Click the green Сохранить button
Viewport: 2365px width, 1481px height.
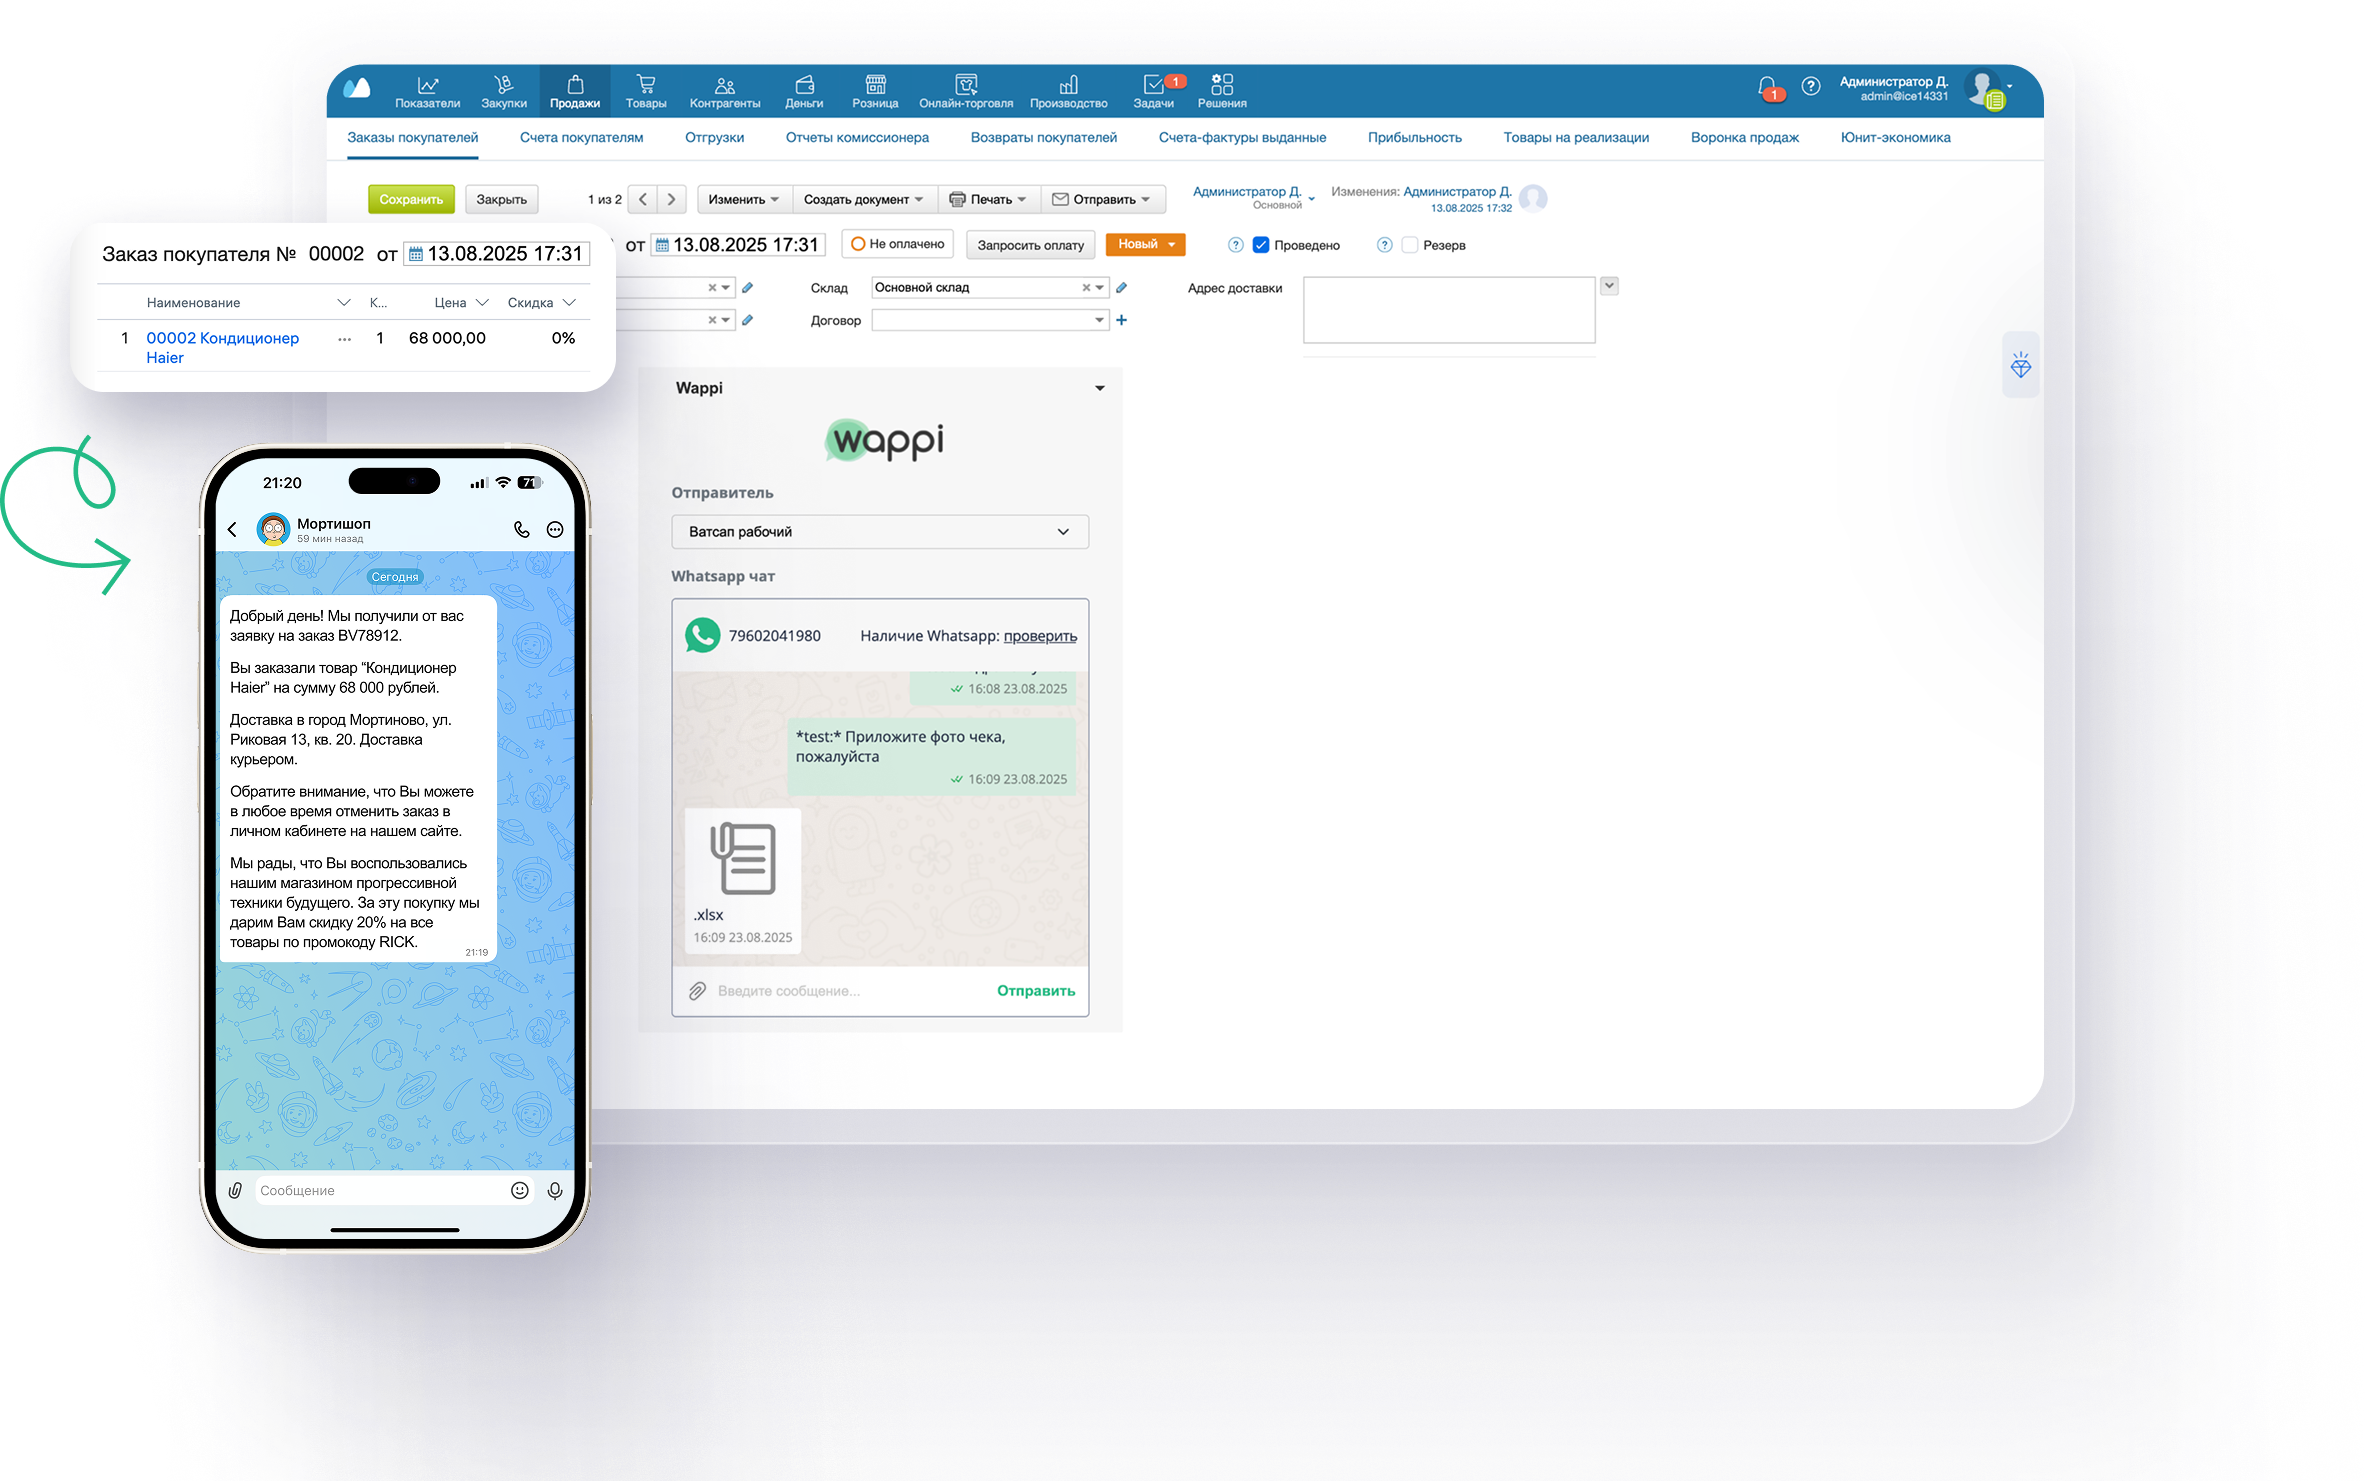coord(411,199)
